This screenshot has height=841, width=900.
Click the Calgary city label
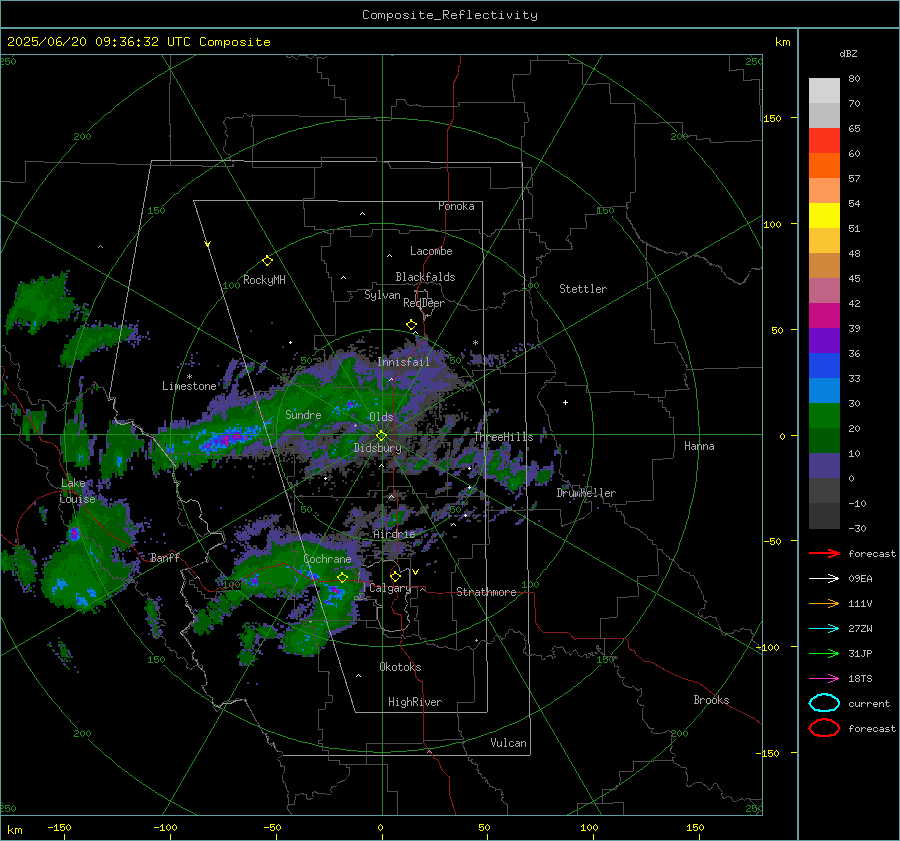coord(390,588)
